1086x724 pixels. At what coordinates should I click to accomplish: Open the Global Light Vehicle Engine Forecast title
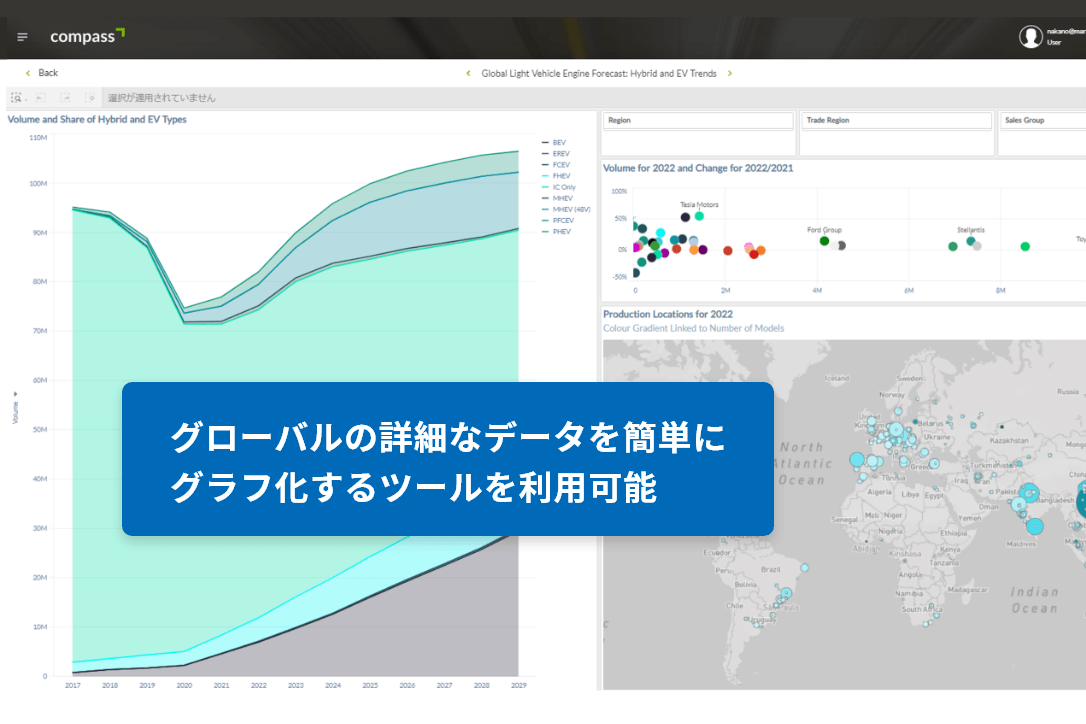click(x=599, y=73)
